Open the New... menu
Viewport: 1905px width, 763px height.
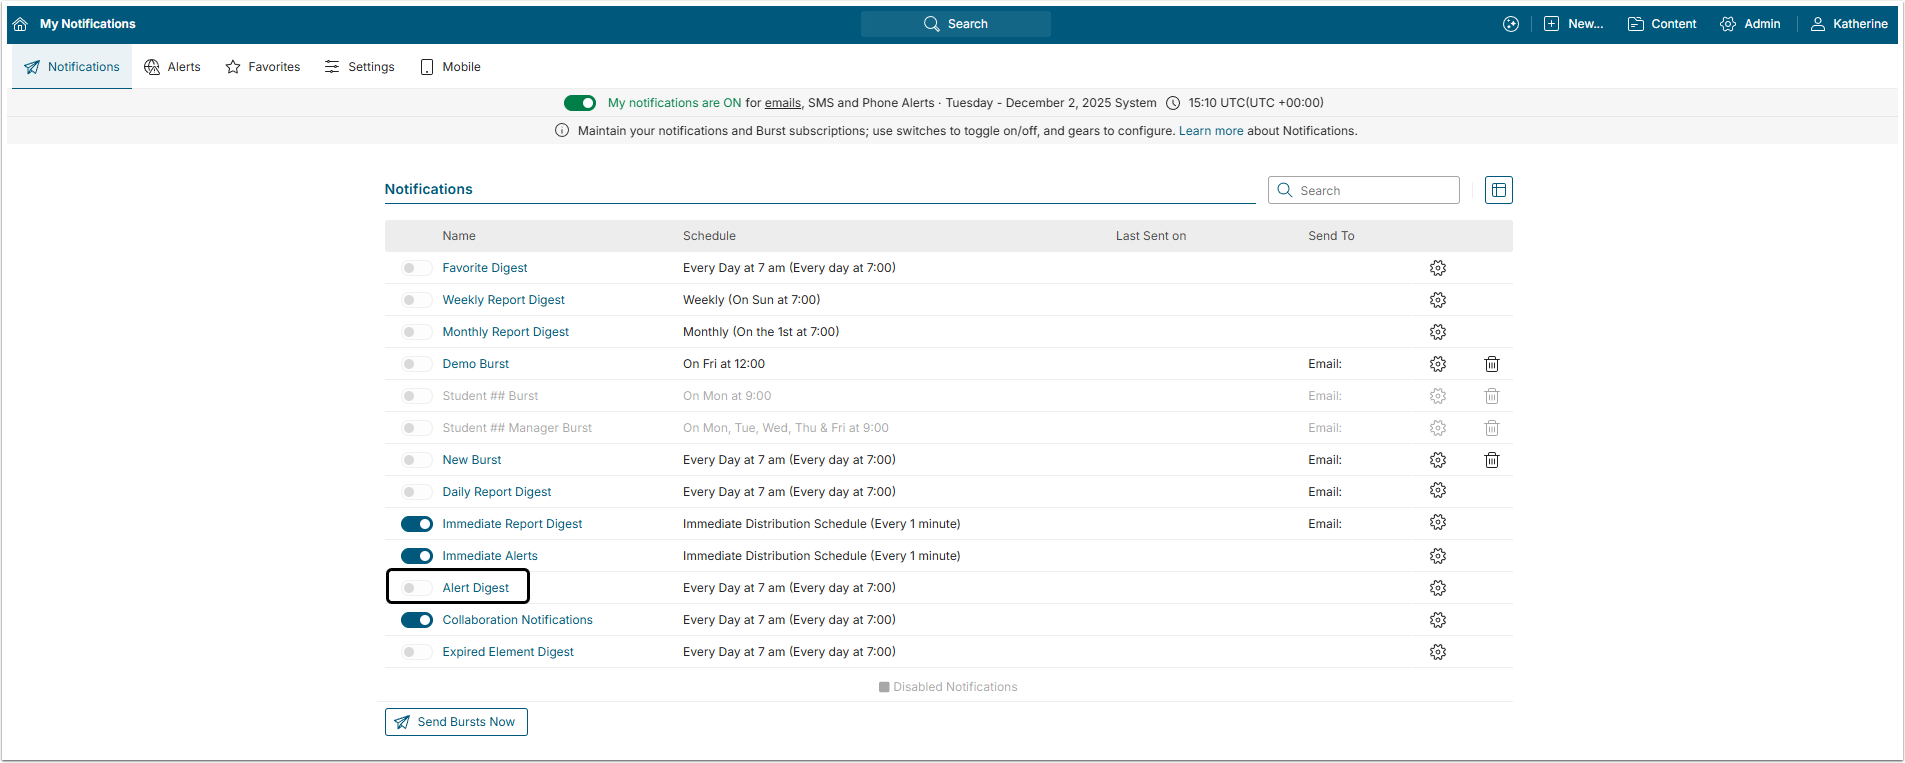pyautogui.click(x=1573, y=24)
